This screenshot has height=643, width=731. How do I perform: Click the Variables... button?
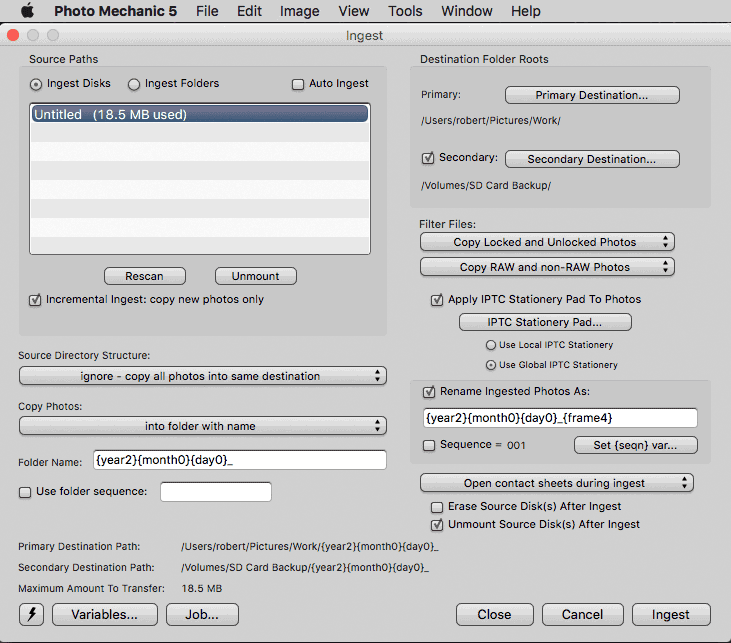tap(105, 615)
